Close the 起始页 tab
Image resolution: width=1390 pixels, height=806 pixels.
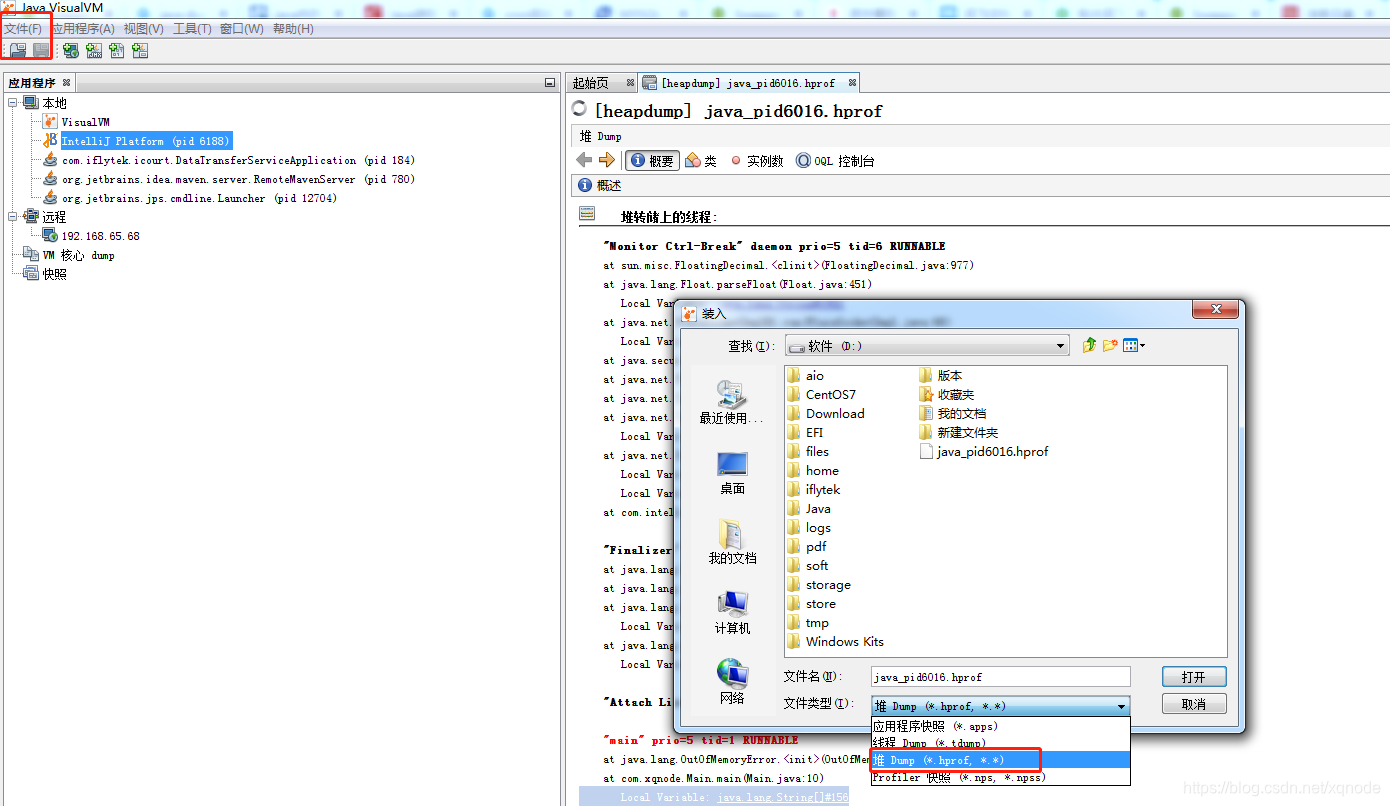pyautogui.click(x=630, y=83)
